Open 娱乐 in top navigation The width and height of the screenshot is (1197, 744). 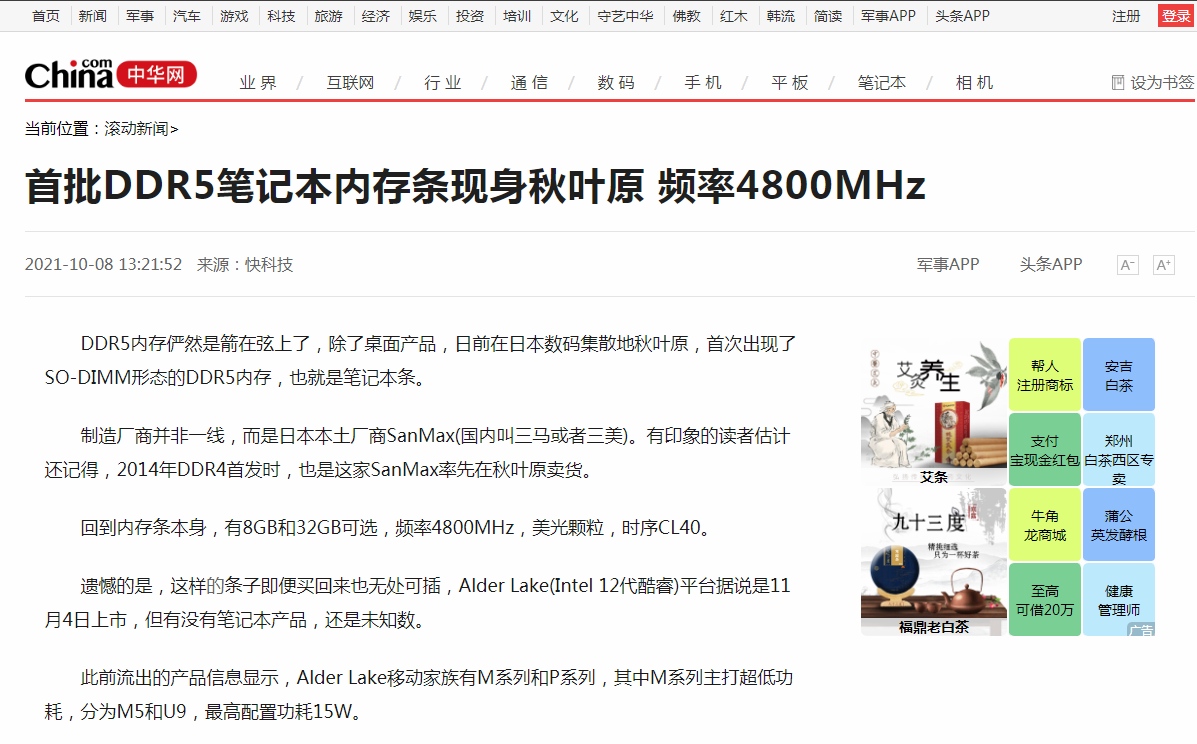pos(422,16)
